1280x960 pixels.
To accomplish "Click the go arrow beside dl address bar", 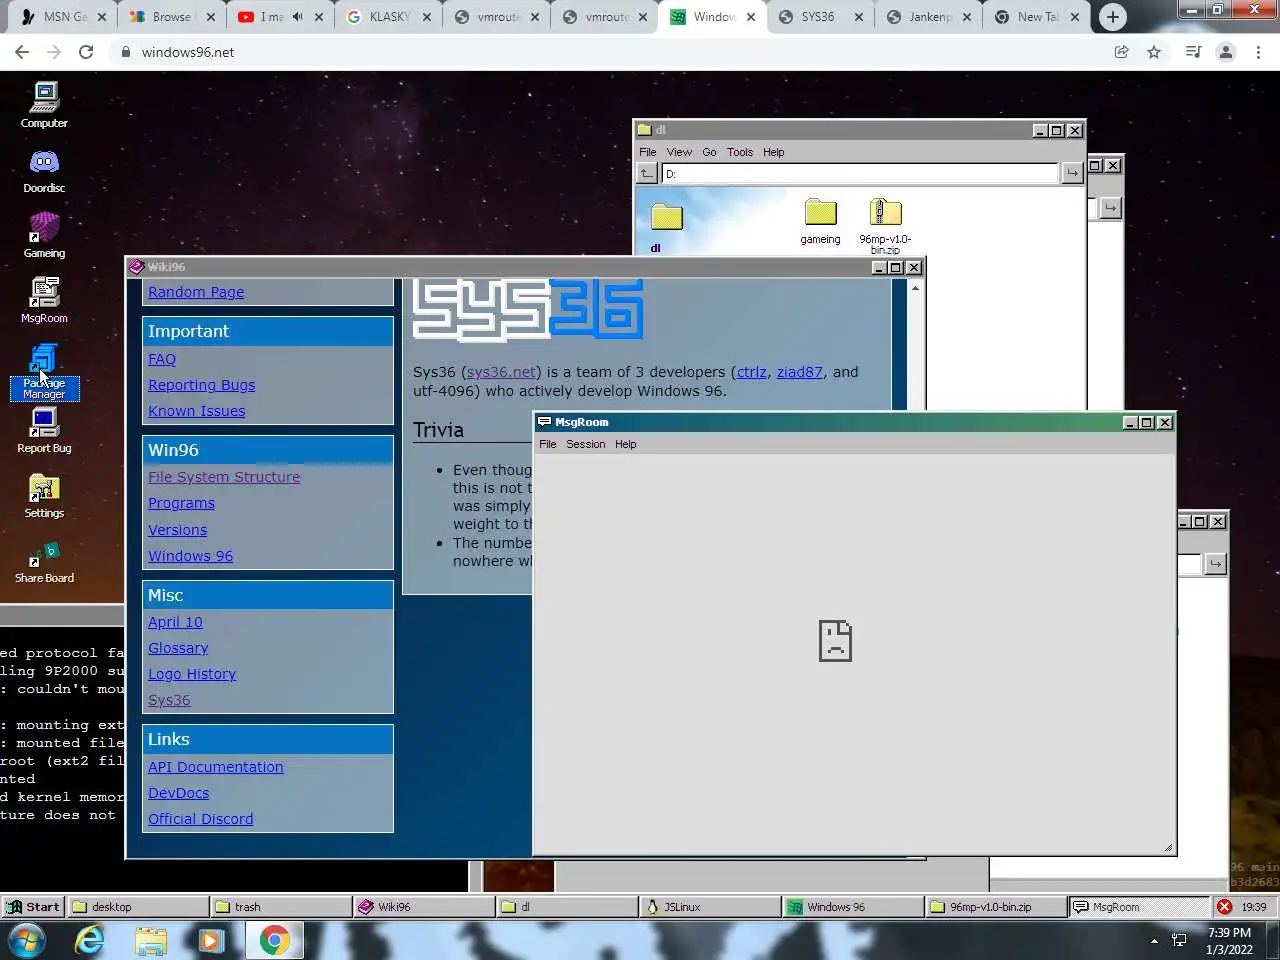I will 1072,173.
